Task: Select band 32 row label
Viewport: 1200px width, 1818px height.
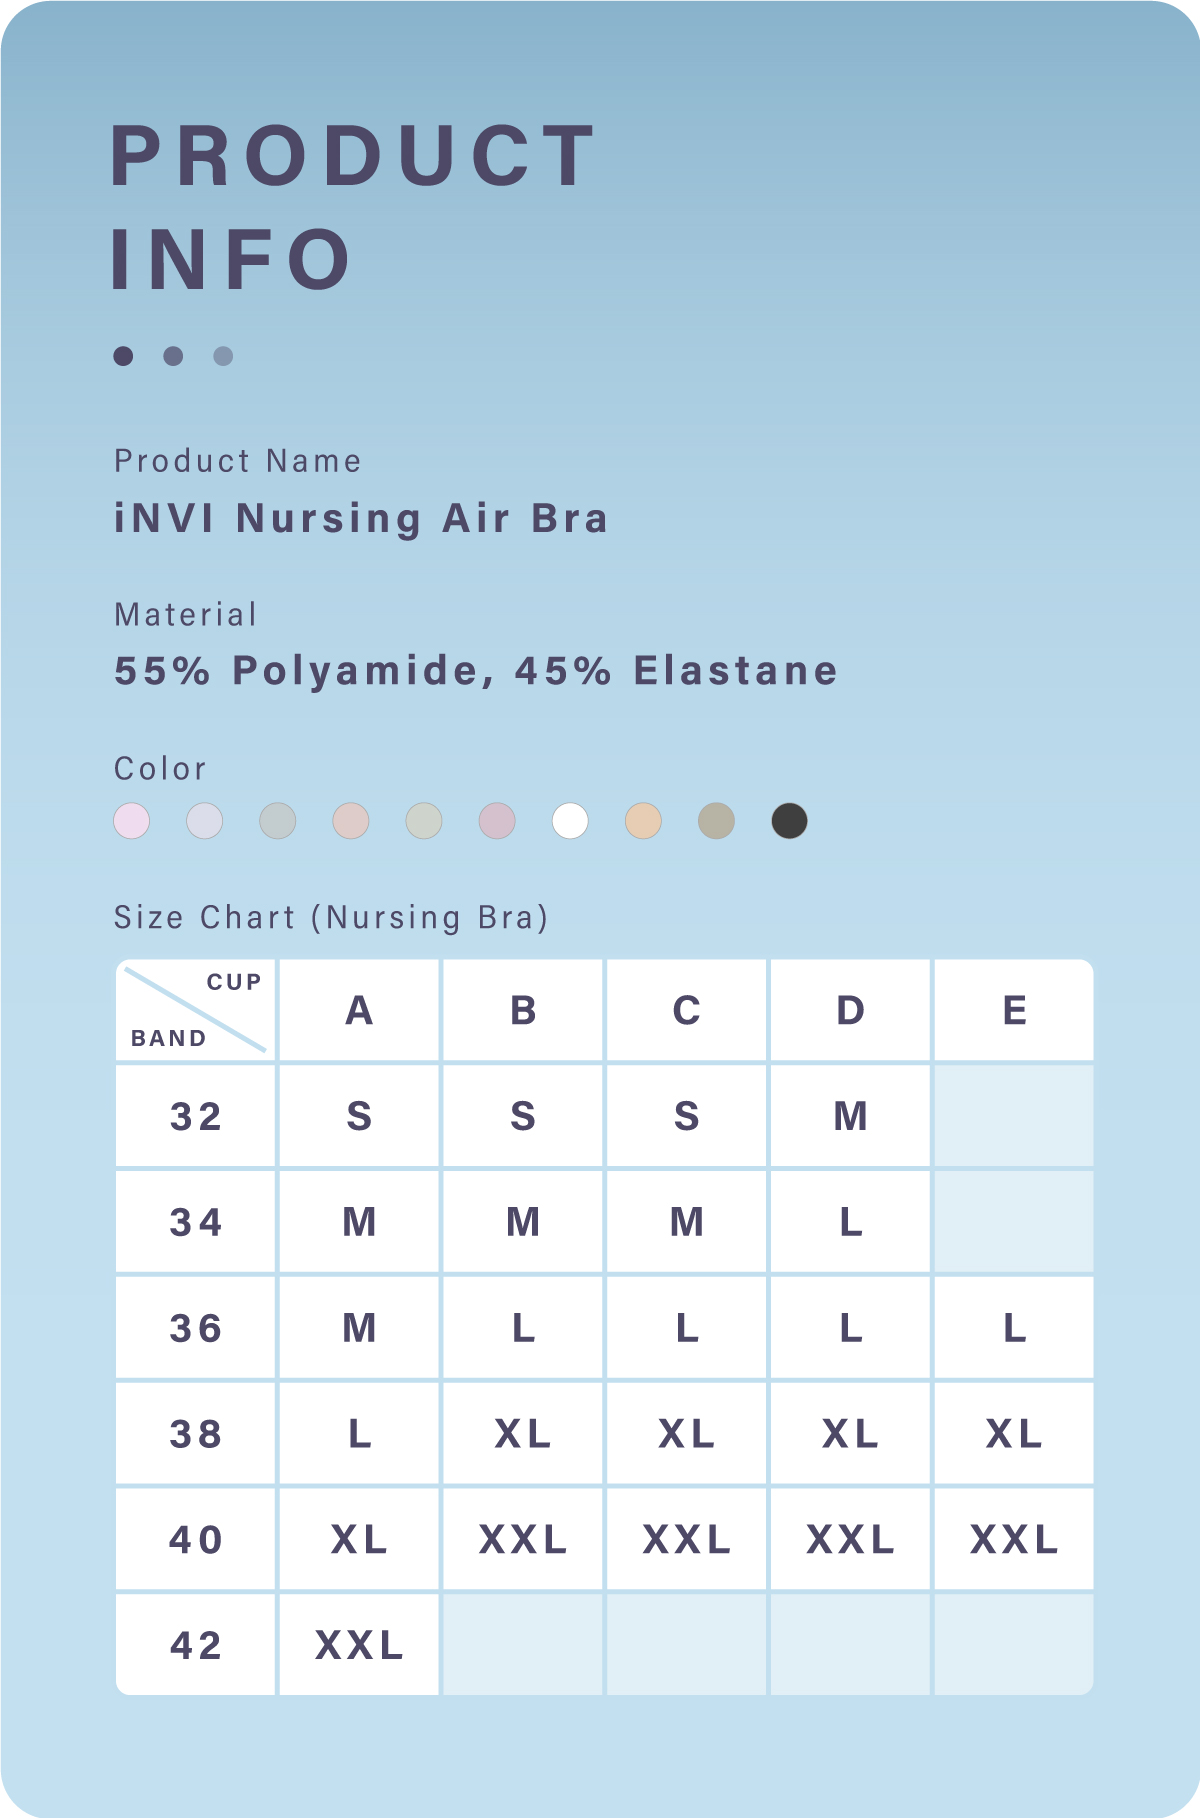Action: pos(196,1116)
